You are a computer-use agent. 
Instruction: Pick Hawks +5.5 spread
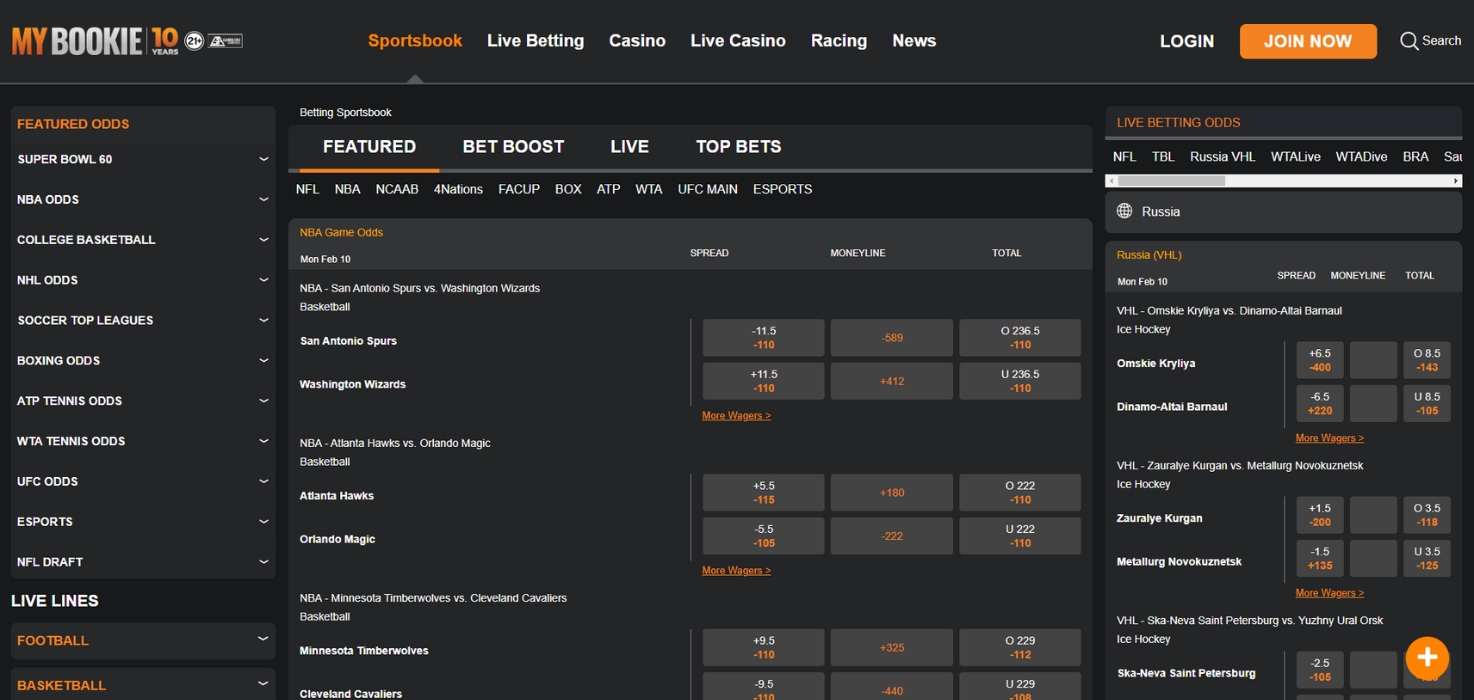[x=764, y=493]
